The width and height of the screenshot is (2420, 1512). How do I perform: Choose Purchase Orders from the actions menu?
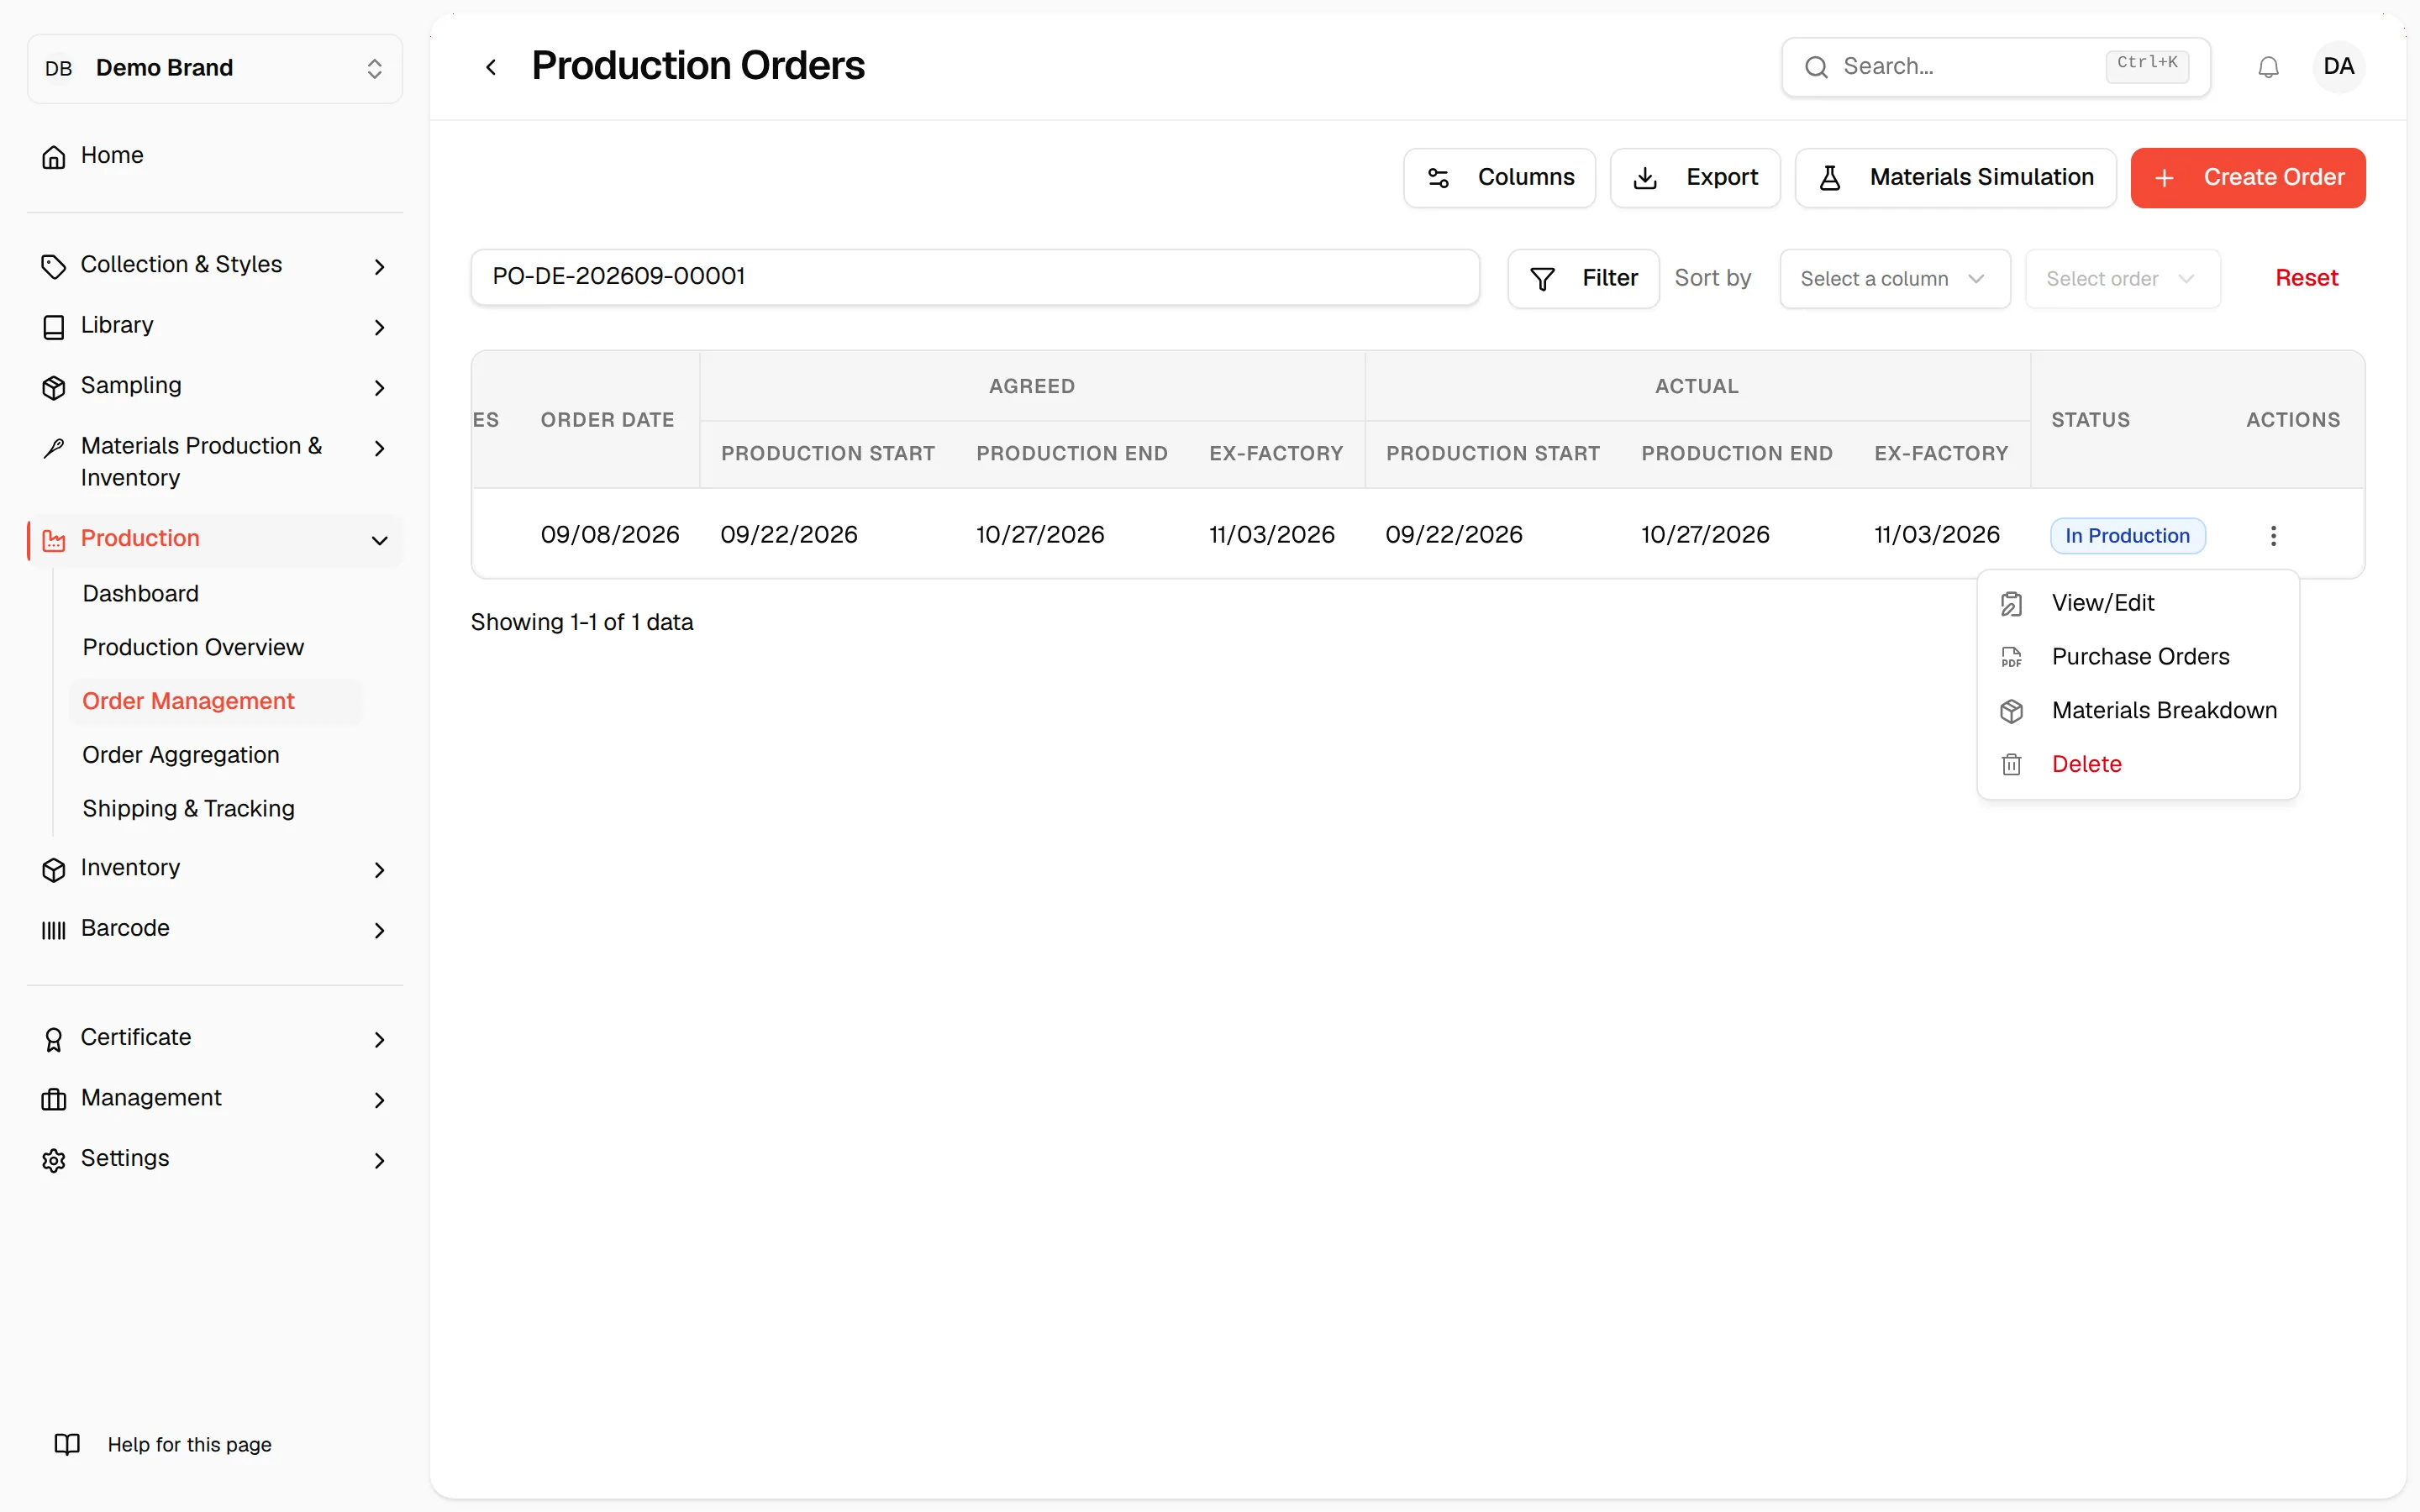coord(2138,657)
